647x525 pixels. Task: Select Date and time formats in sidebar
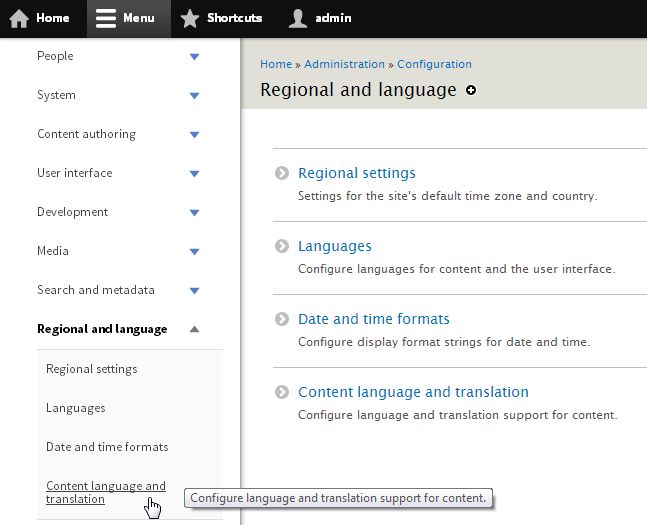[107, 447]
